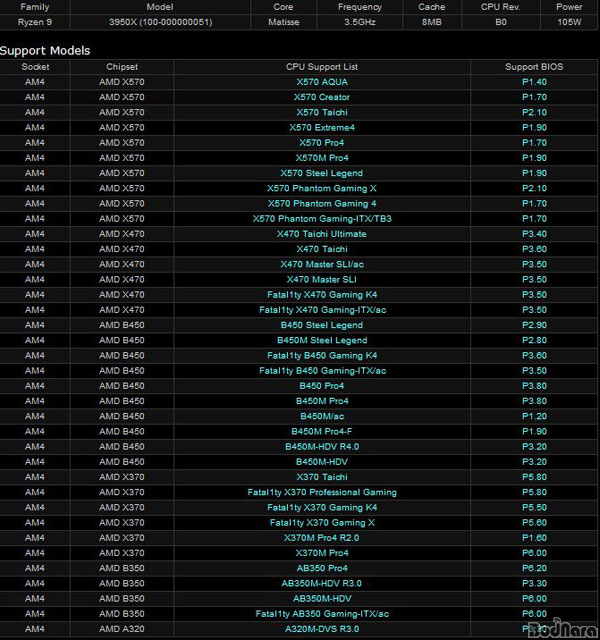The width and height of the screenshot is (600, 640).
Task: Click the Support Models heading
Action: [45, 51]
